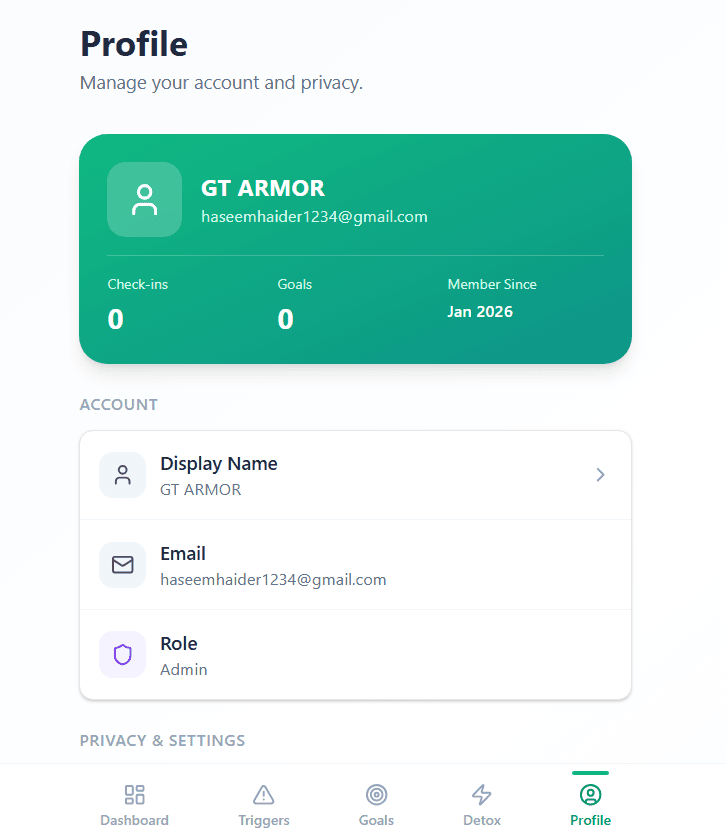Click the Detox lightning bolt icon
This screenshot has width=726, height=837.
coord(482,795)
